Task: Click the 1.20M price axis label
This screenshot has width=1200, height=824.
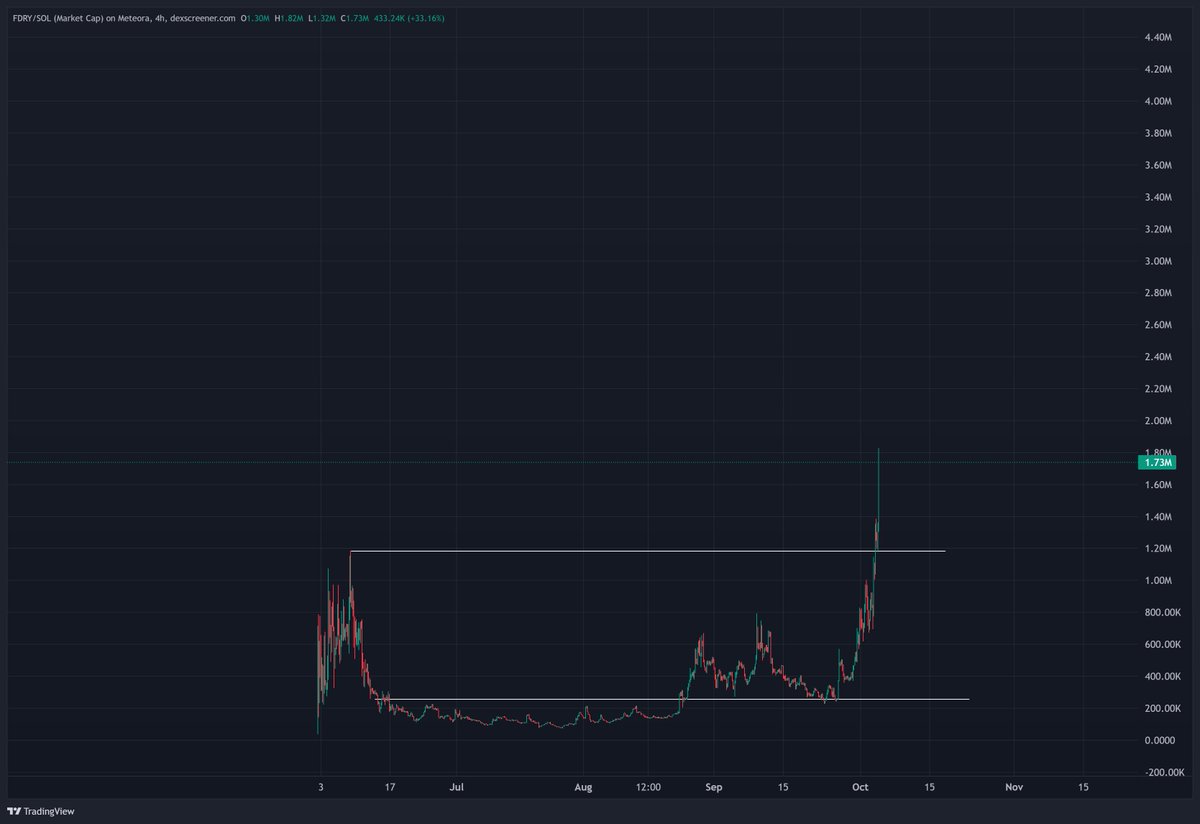Action: click(1156, 549)
